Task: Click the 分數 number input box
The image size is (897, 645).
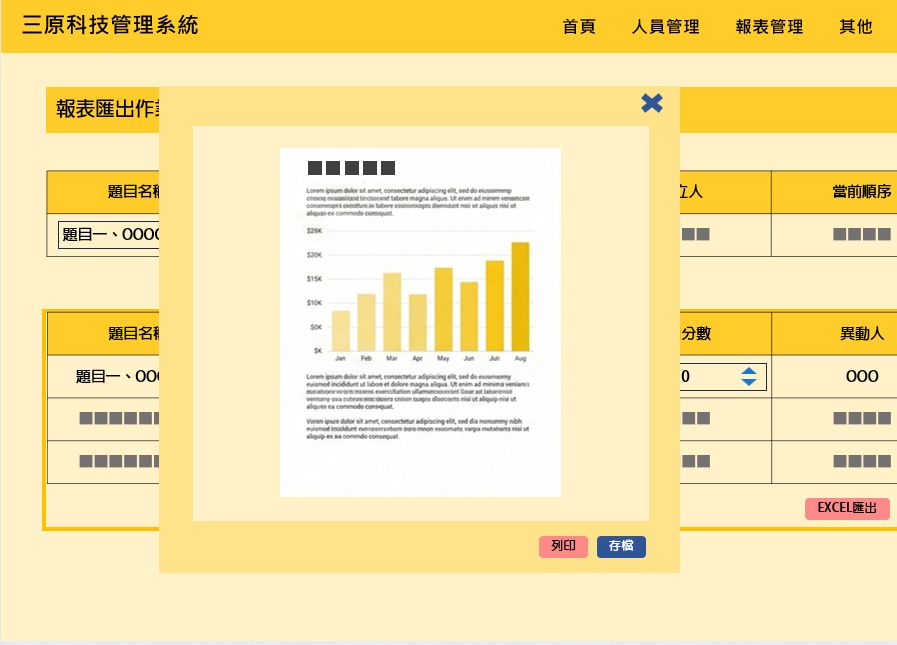Action: click(710, 377)
